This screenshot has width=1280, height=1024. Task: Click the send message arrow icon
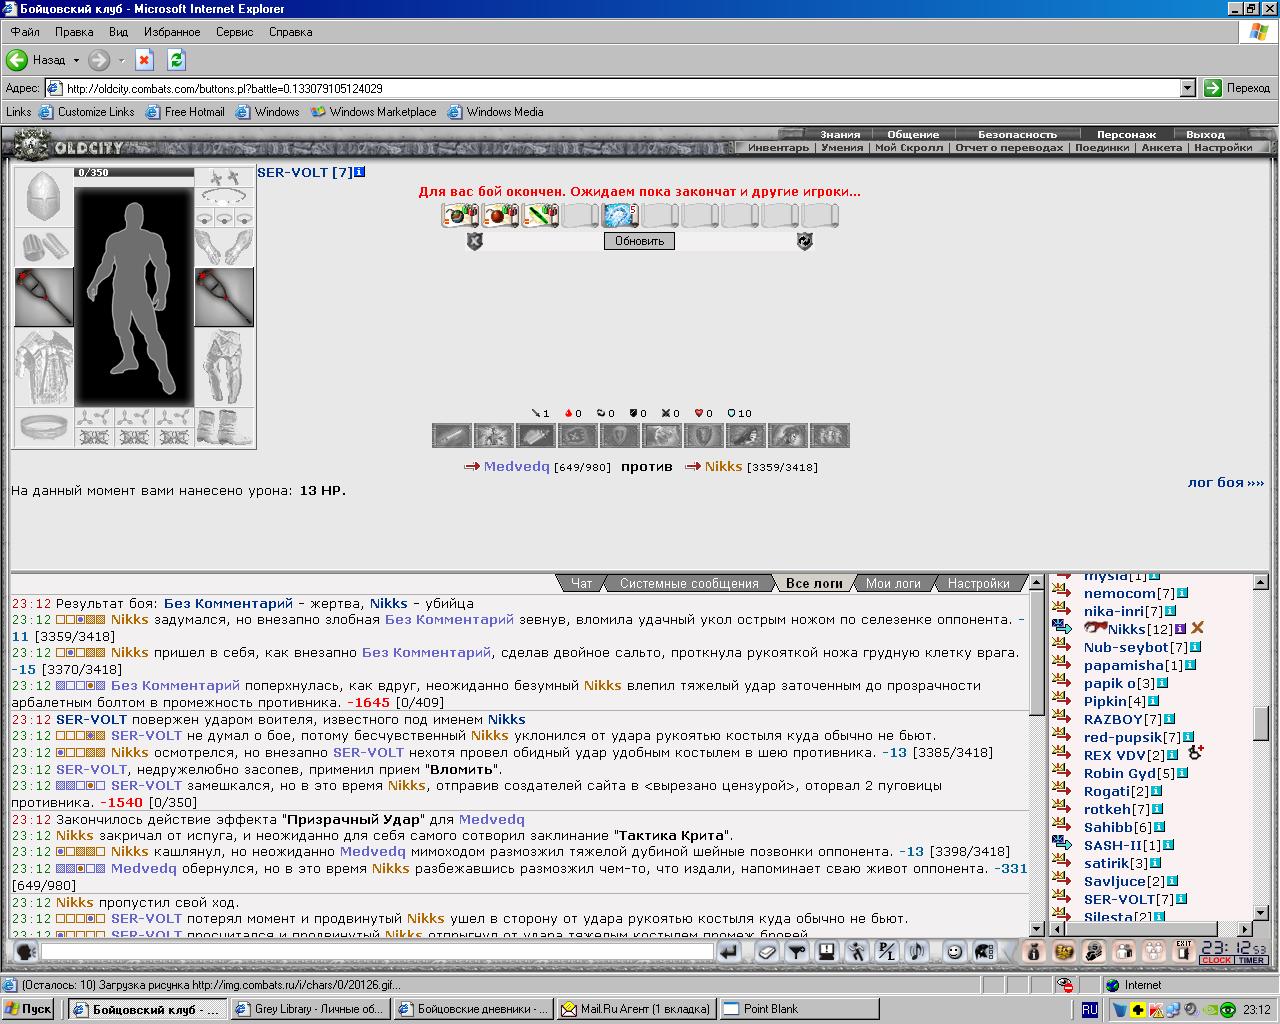point(729,952)
